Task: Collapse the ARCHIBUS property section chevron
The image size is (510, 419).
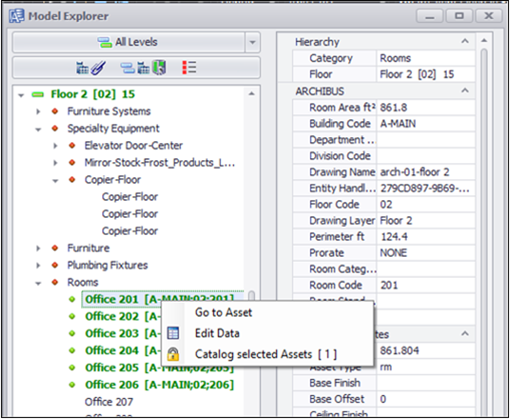Action: pyautogui.click(x=465, y=91)
